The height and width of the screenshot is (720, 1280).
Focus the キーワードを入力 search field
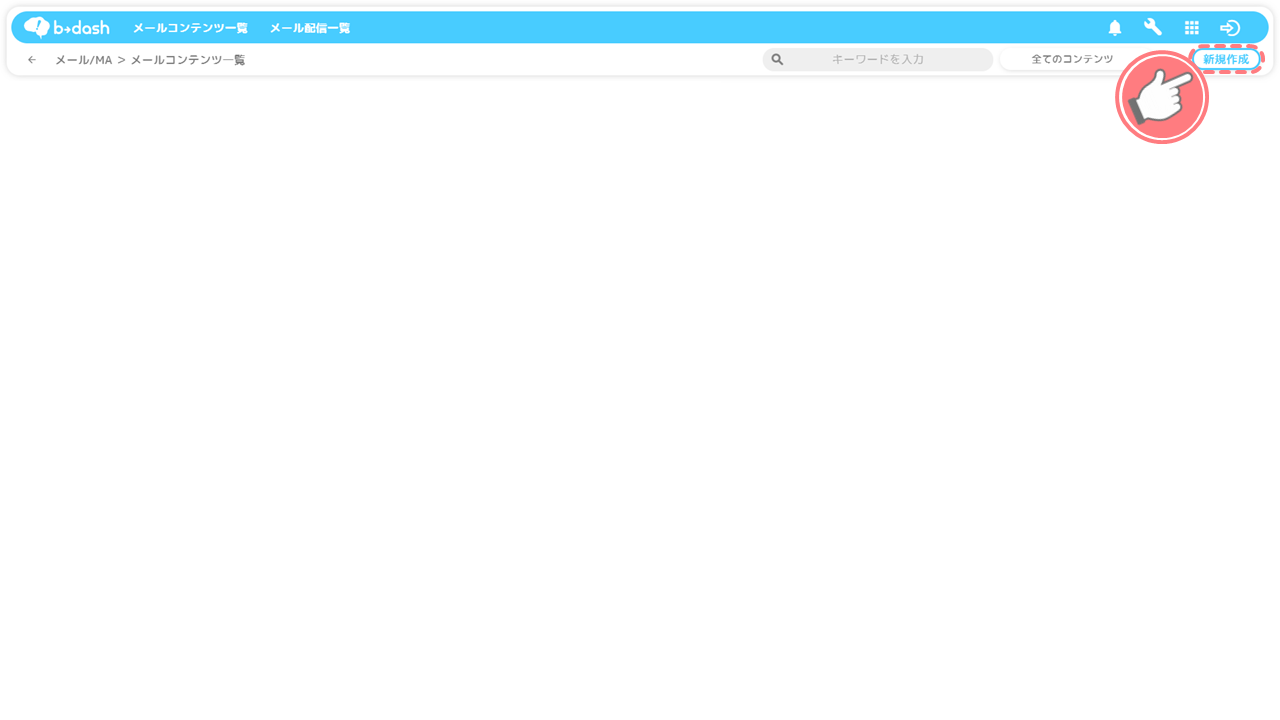(878, 60)
